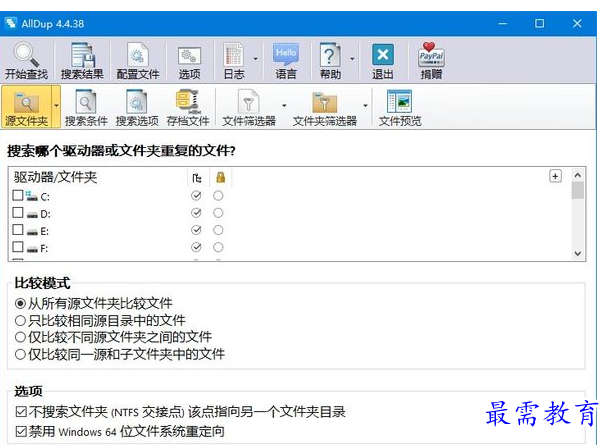
Task: Toggle 禁用 Windows 64 位文件系统重定向 checkbox
Action: click(21, 431)
